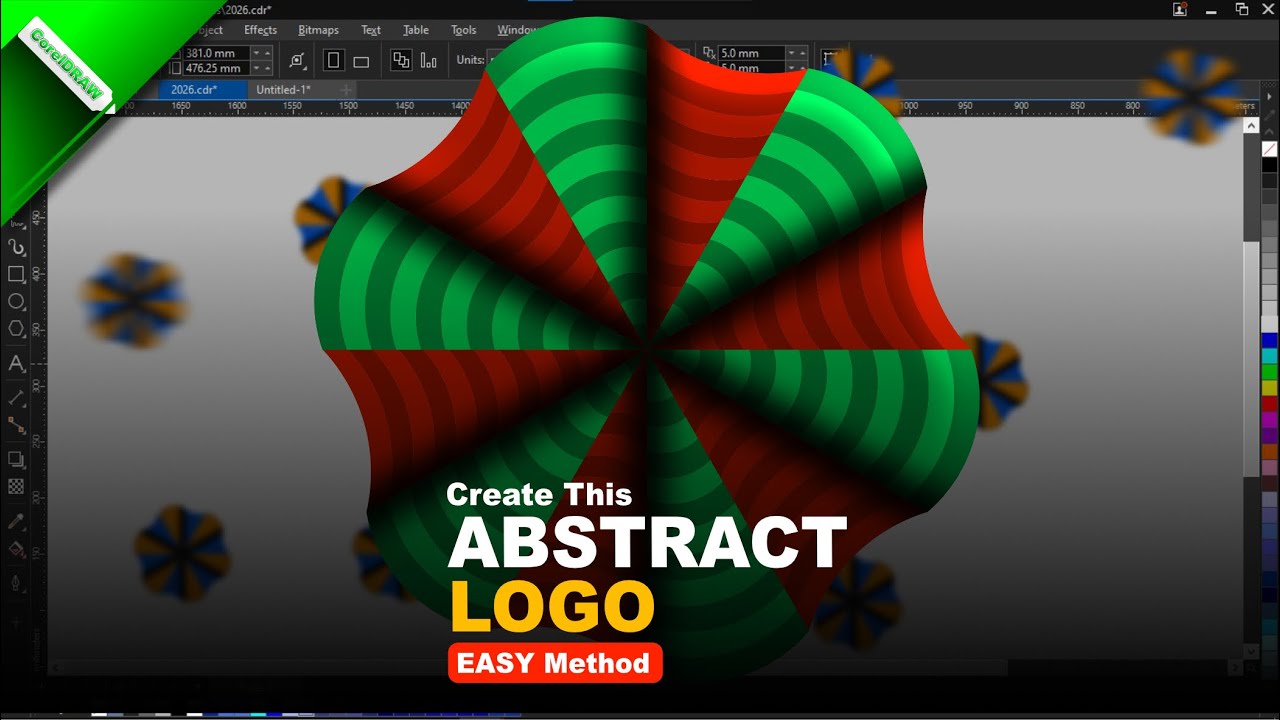The height and width of the screenshot is (720, 1280).
Task: Click the palette eyedropper icon
Action: (1269, 116)
